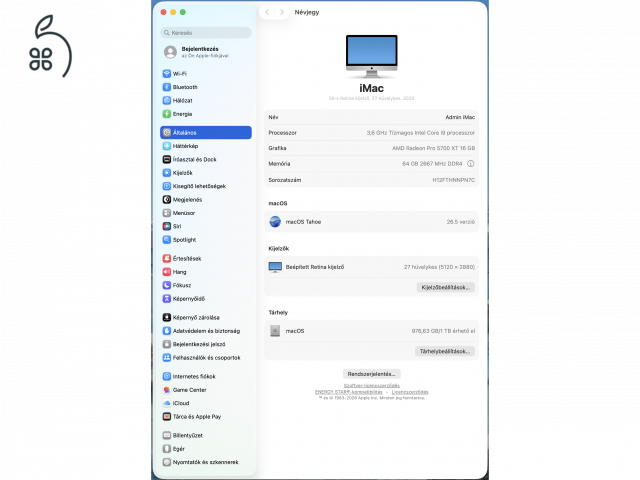Open the Értesítések notifications icon
Screen dimensions: 640x480
(167, 258)
